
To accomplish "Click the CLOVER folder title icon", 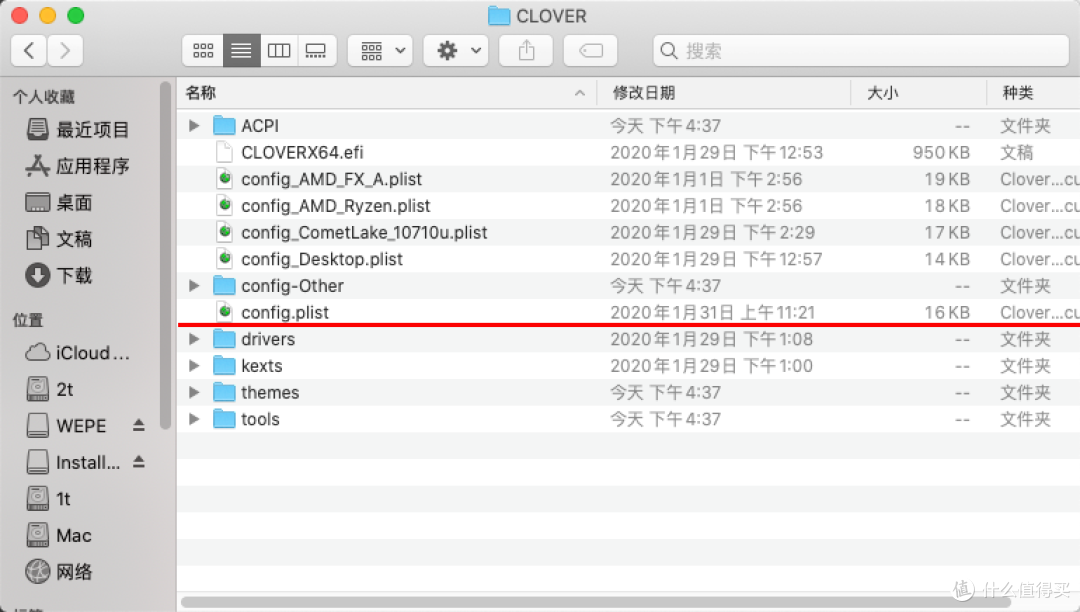I will coord(499,16).
